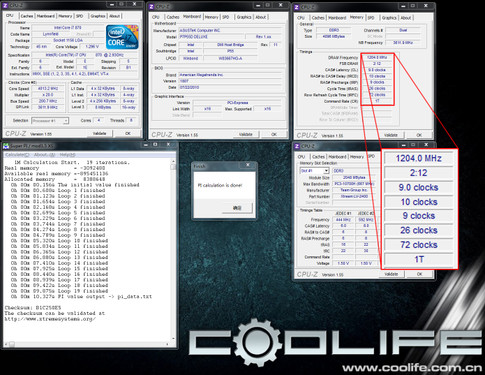The width and height of the screenshot is (485, 375).
Task: Confirm the PI calculation done dialog
Action: pos(237,208)
